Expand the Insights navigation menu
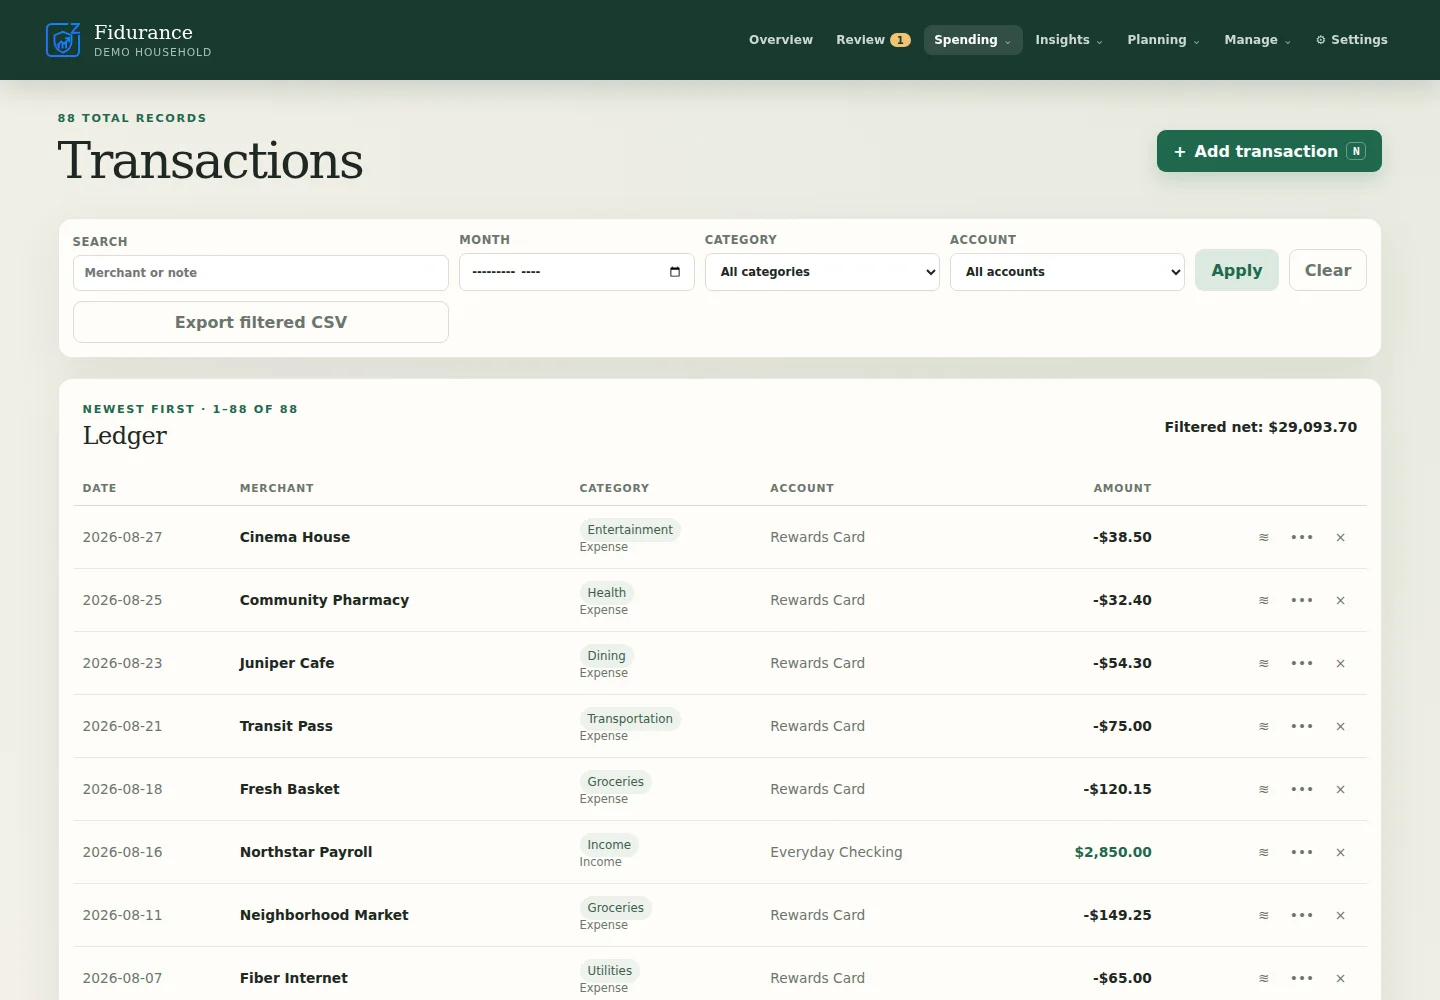The height and width of the screenshot is (1000, 1440). pos(1069,40)
